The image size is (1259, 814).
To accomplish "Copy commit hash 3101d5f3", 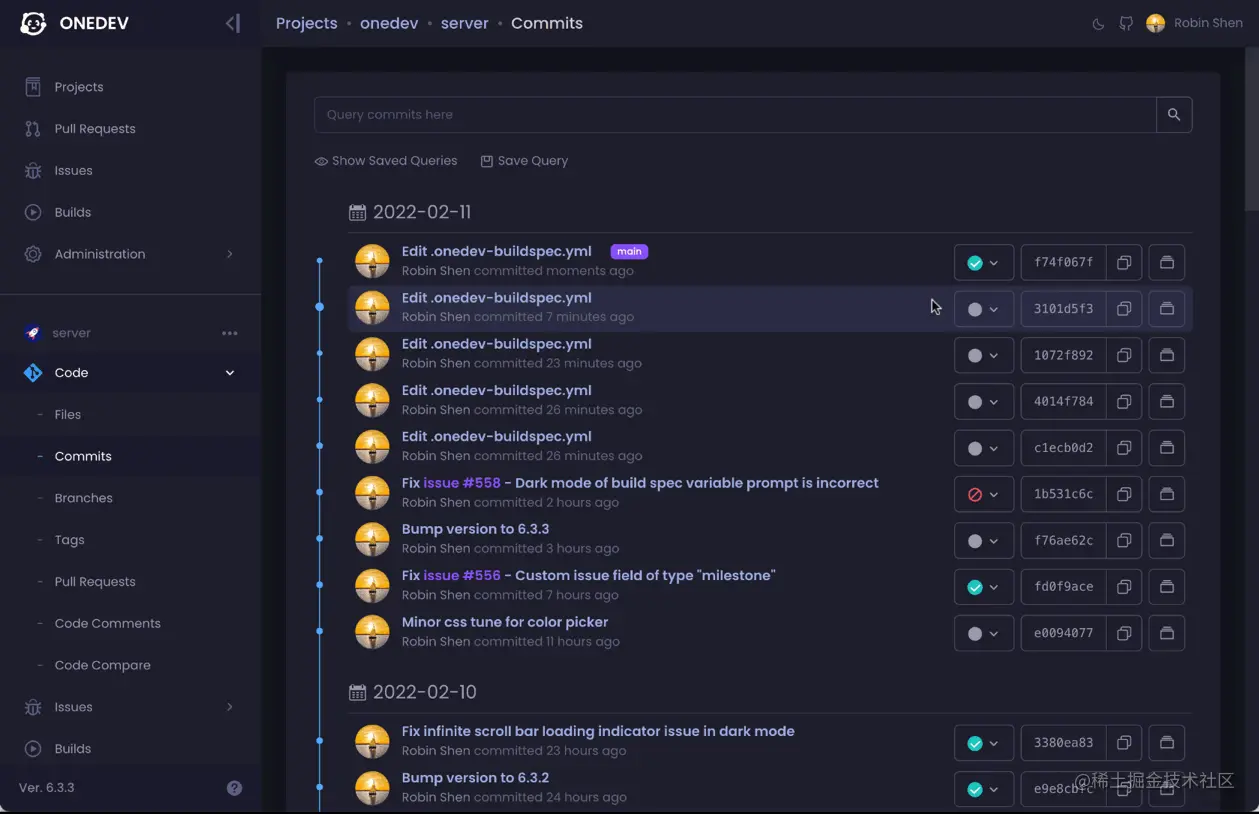I will (x=1124, y=309).
